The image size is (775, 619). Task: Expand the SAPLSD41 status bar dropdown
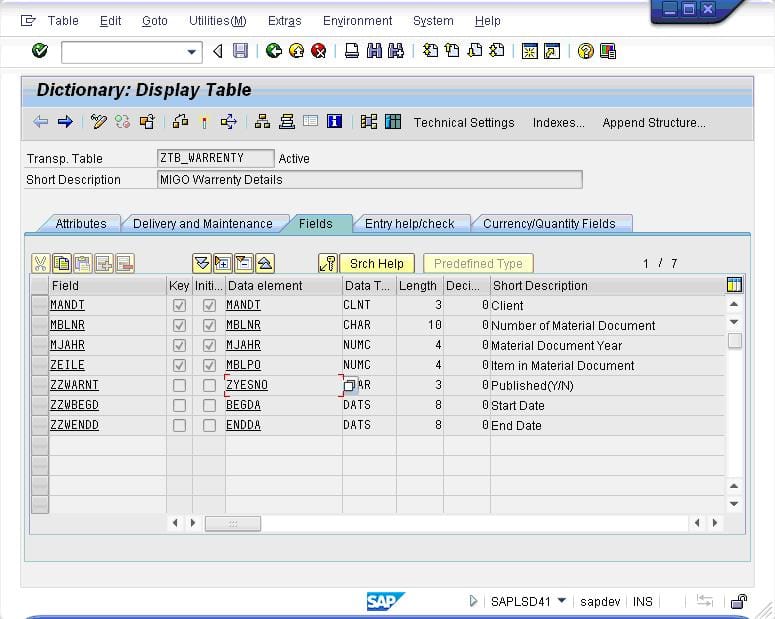pyautogui.click(x=562, y=601)
